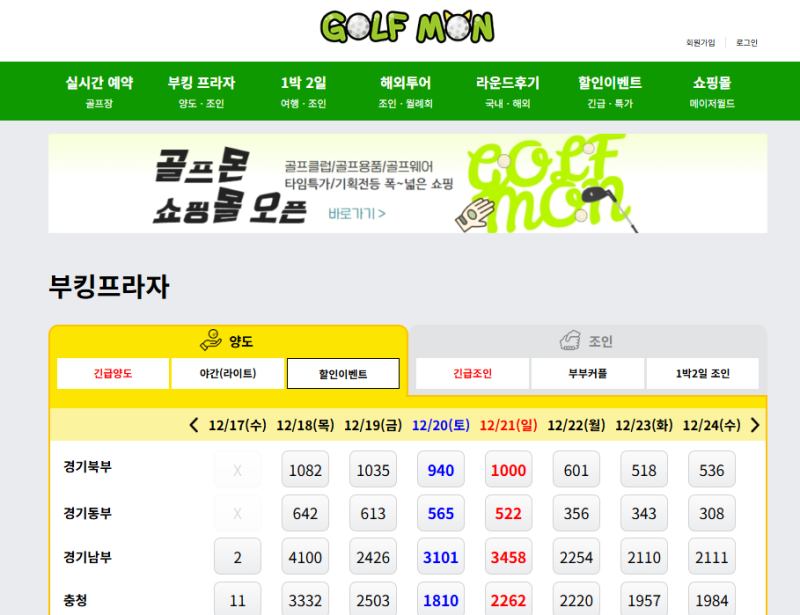Viewport: 800px width, 615px height.
Task: Open 충청 Saturday count 1810
Action: 441,599
